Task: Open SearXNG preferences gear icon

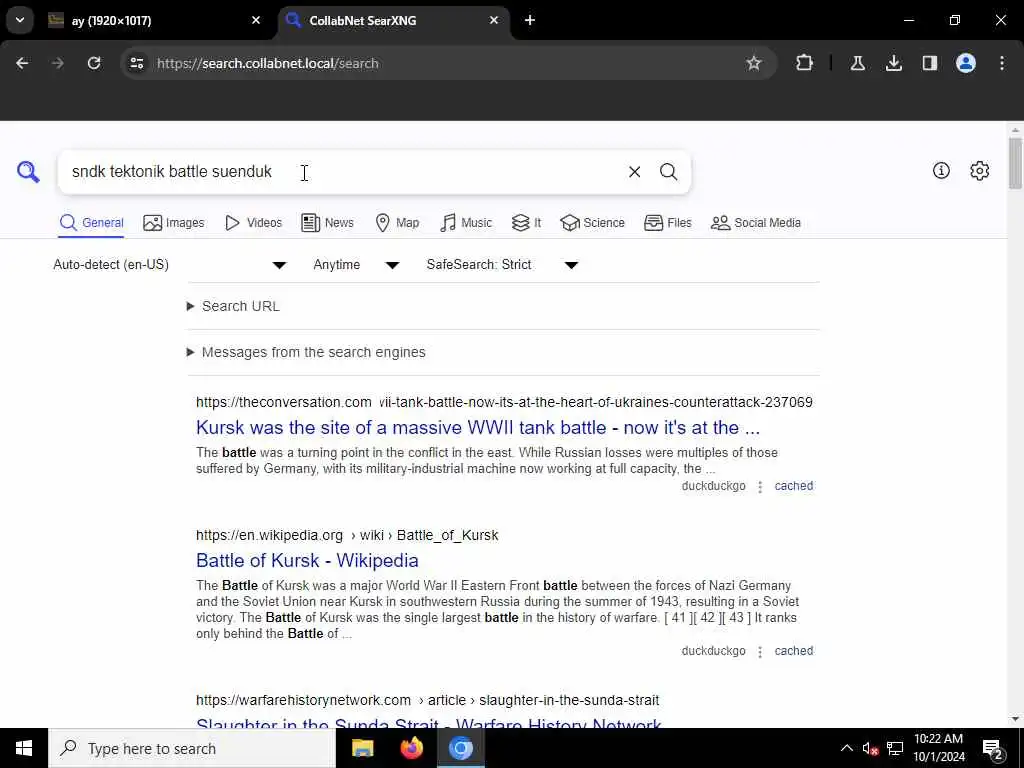Action: [x=979, y=170]
